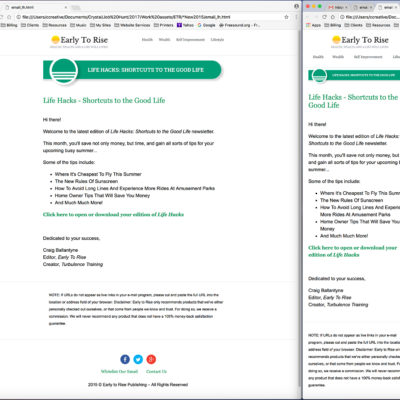Image resolution: width=400 pixels, height=400 pixels.
Task: Click 'Craig Ballantyne' signature in the right window
Action: pos(326,290)
